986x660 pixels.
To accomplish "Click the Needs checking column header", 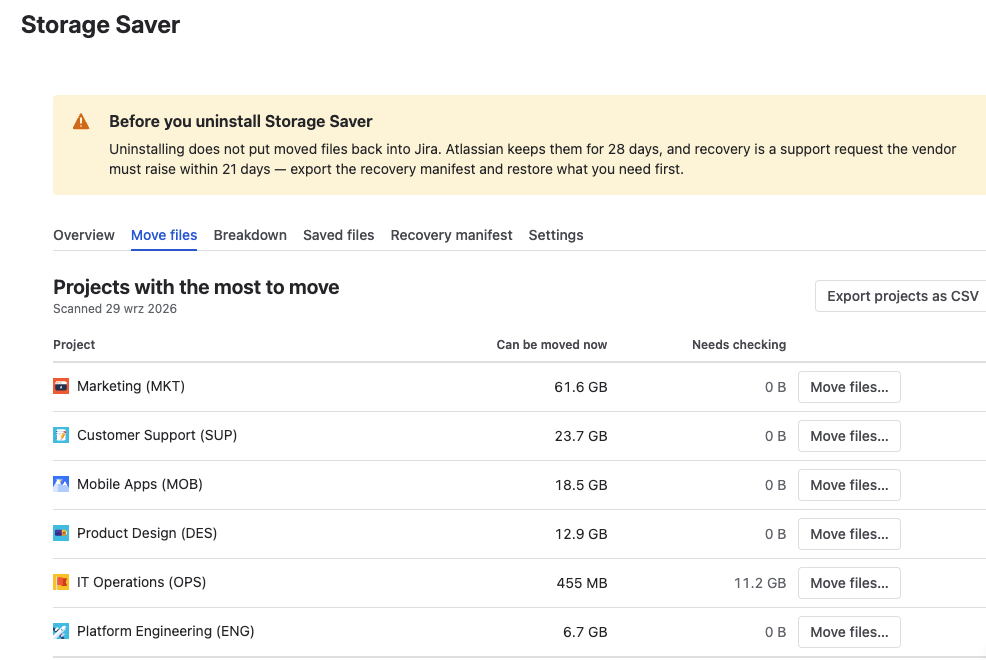I will [x=739, y=344].
